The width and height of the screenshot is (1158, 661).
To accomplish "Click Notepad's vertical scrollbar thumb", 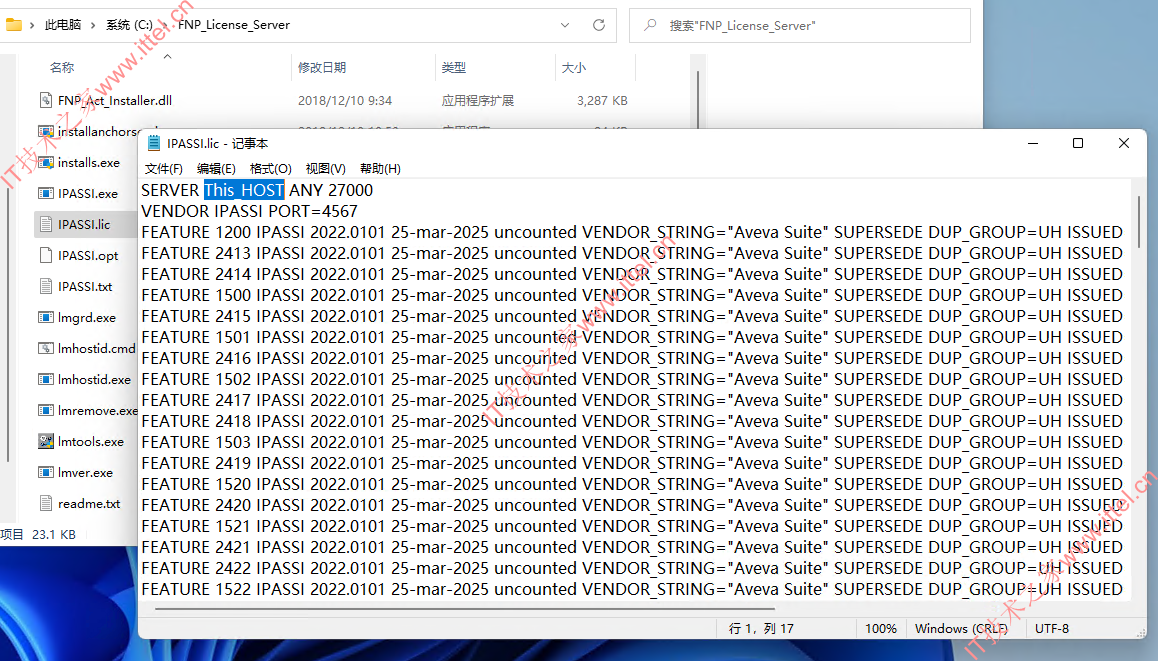I will [1138, 222].
